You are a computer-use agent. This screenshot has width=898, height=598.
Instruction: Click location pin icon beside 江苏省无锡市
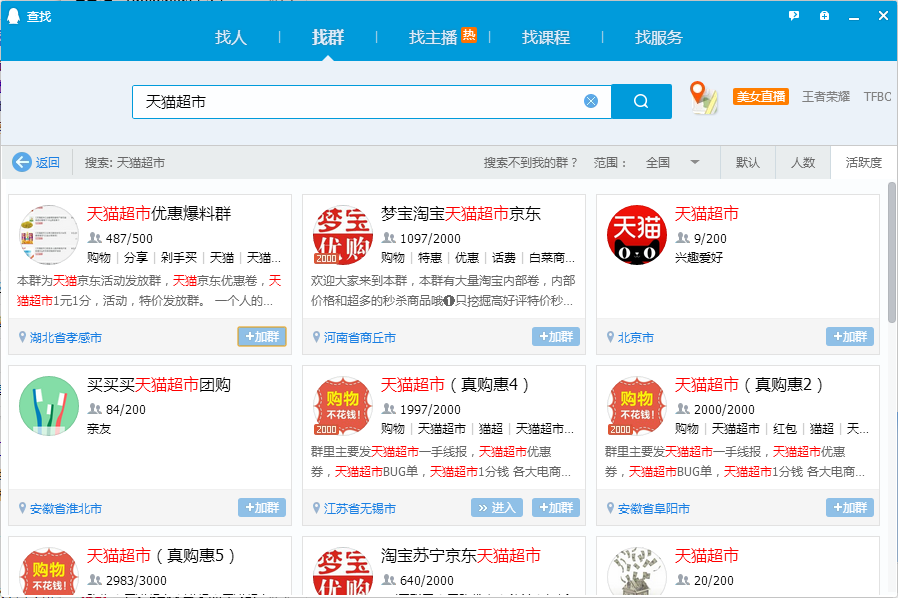(316, 507)
